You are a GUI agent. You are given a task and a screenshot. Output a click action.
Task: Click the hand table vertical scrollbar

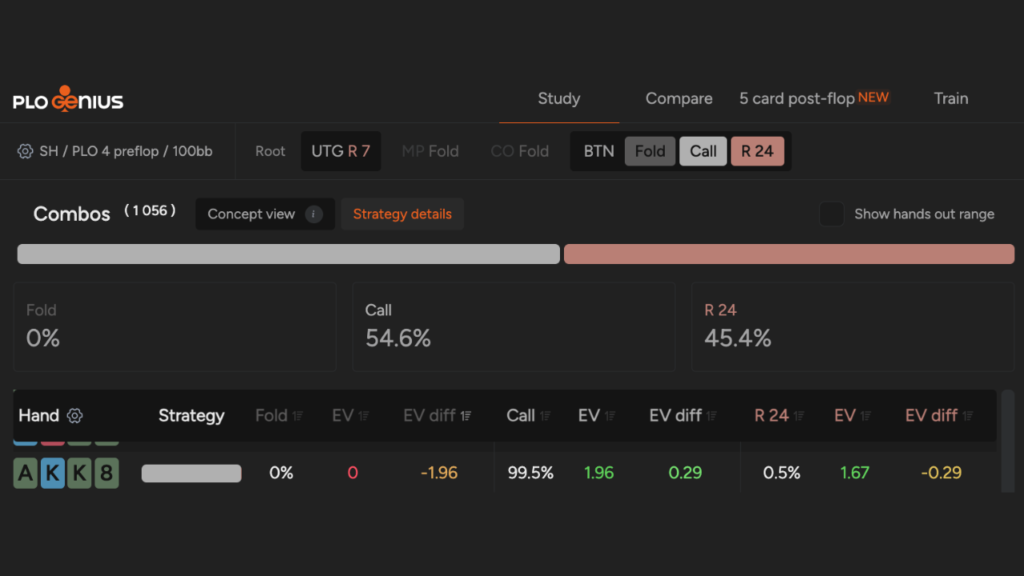tap(1008, 441)
